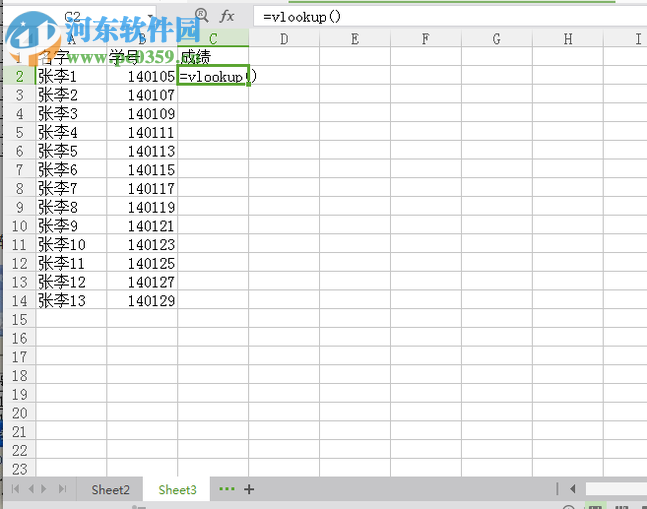Select cell with 张李5
The height and width of the screenshot is (509, 647).
(x=71, y=151)
